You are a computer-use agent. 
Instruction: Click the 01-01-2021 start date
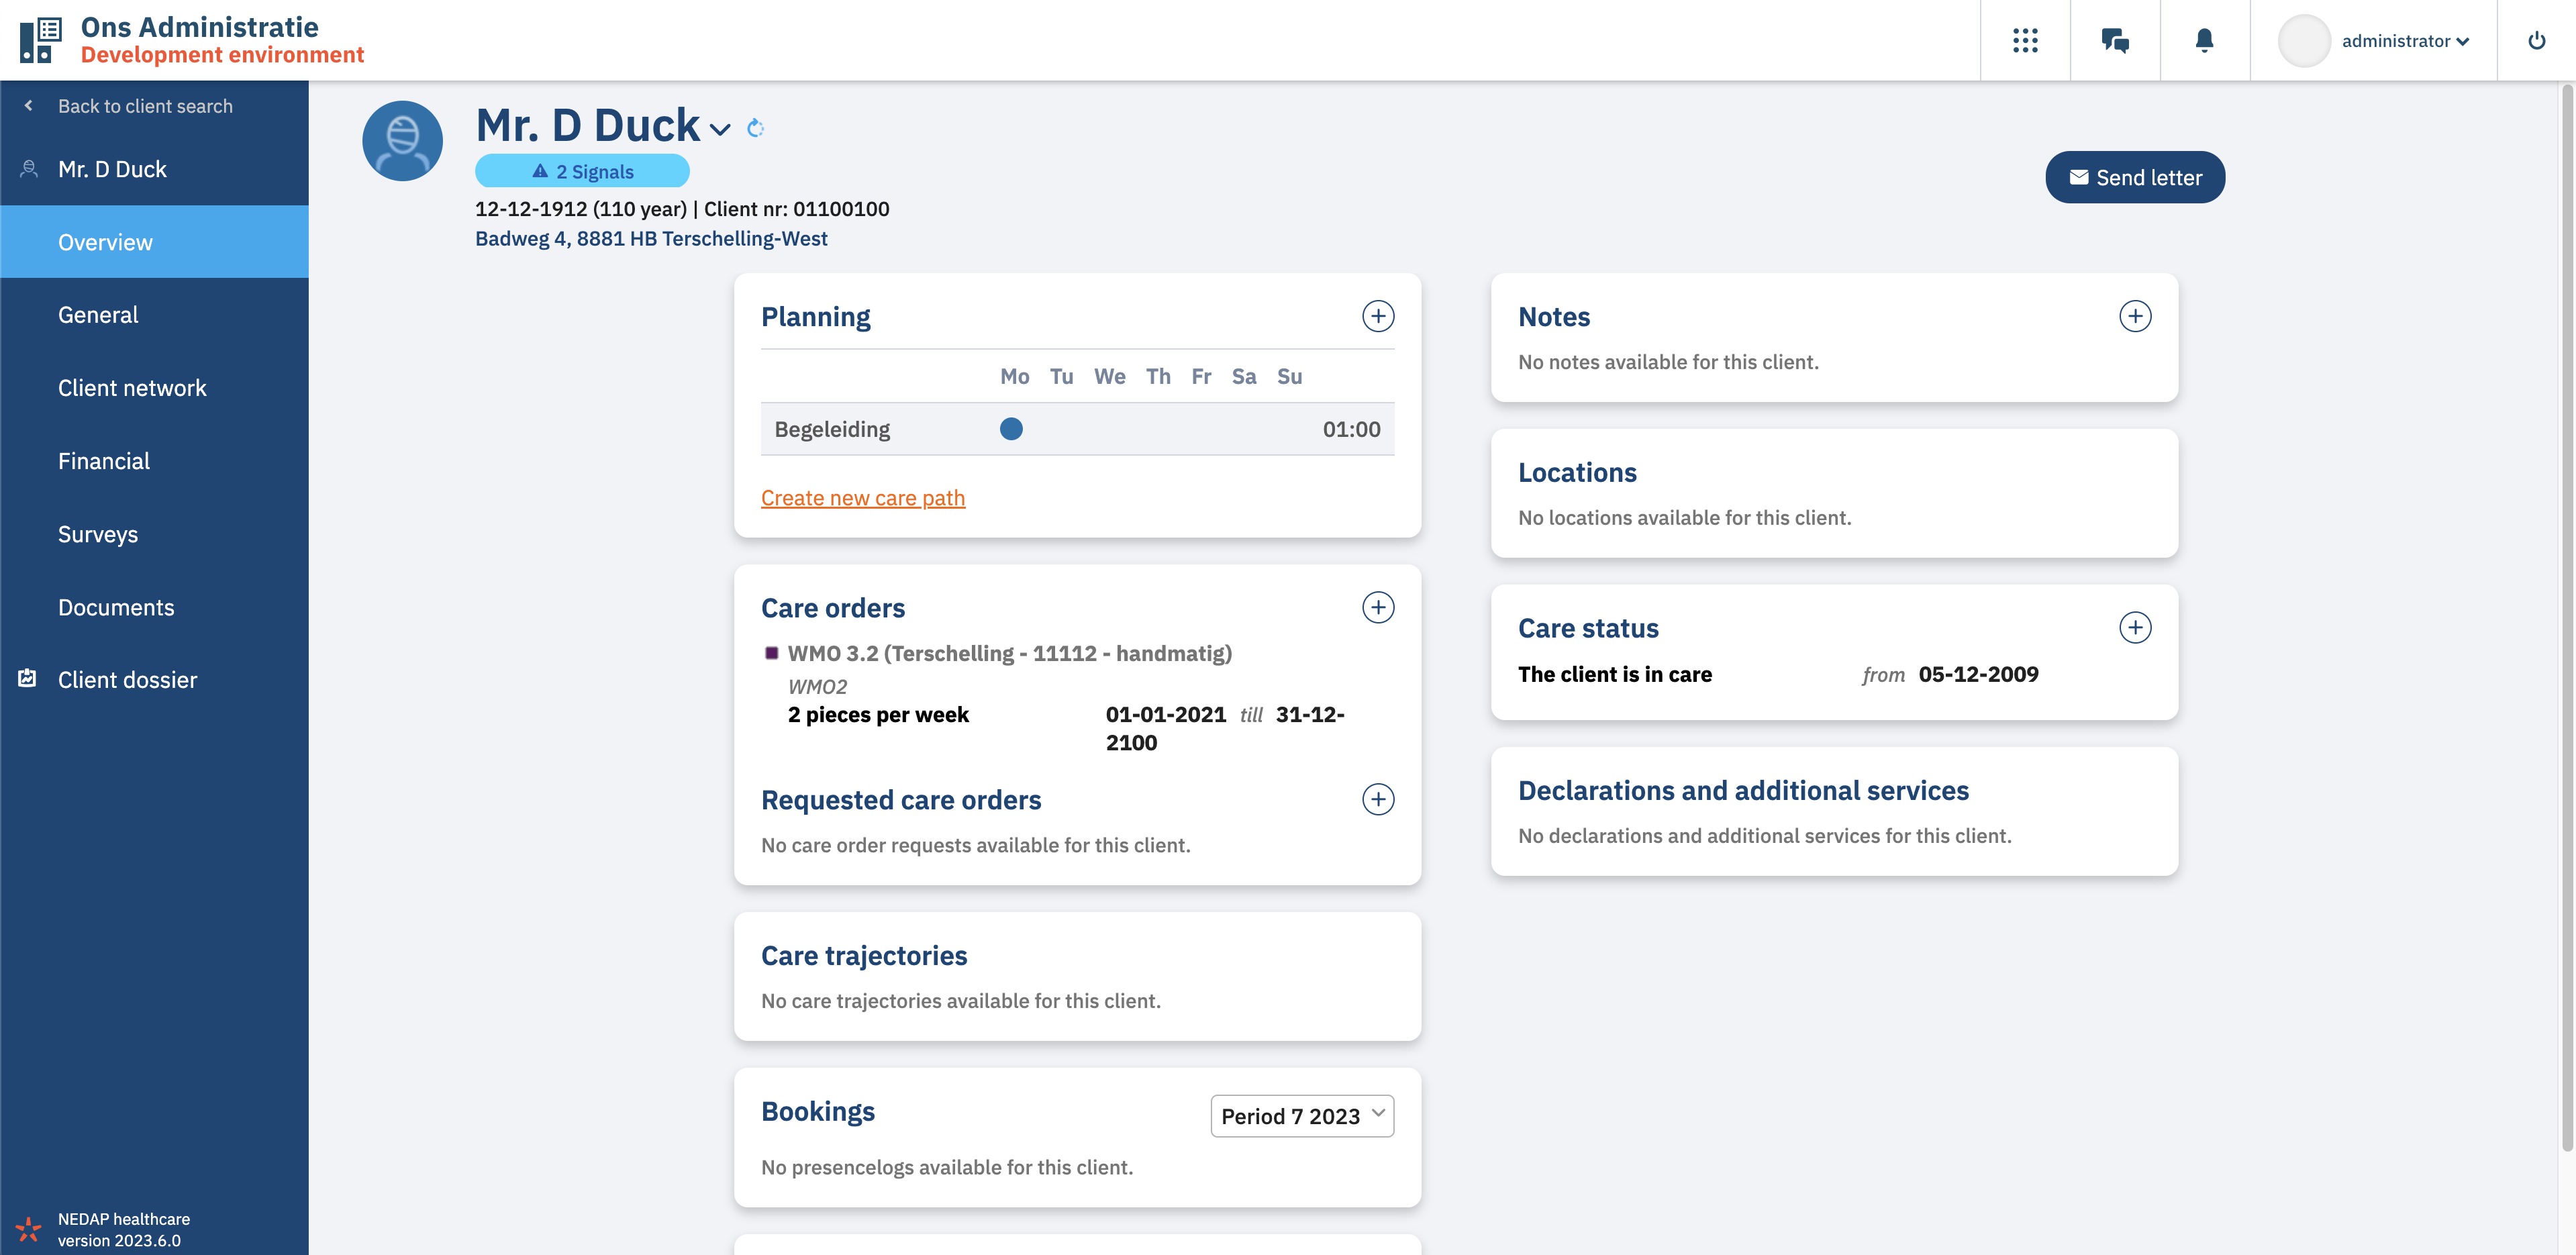[x=1166, y=715]
